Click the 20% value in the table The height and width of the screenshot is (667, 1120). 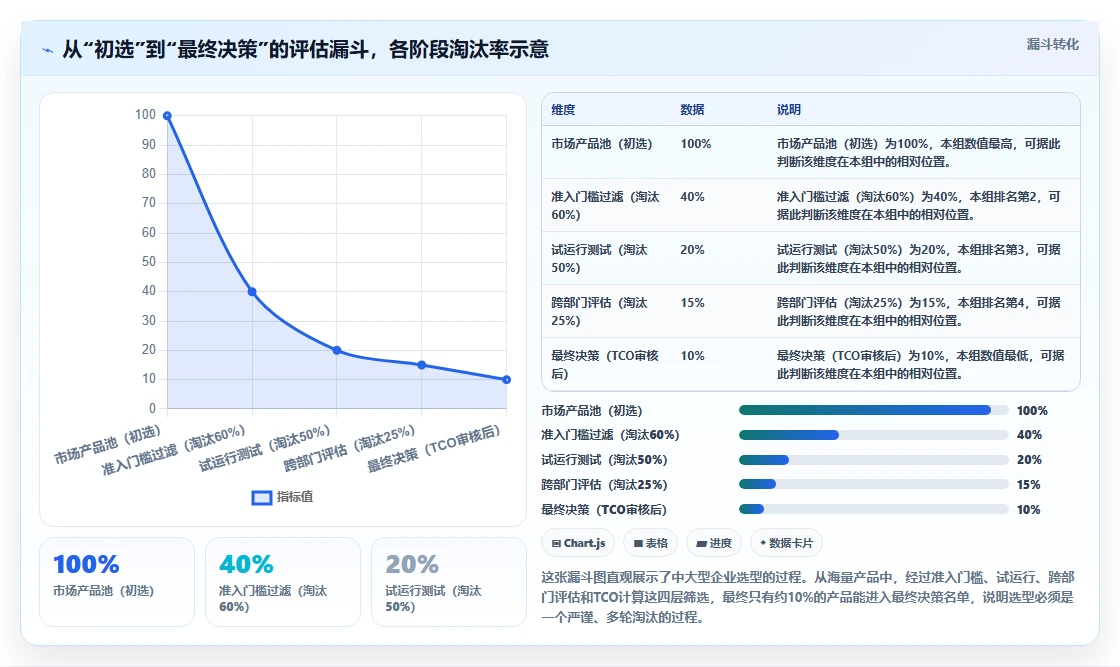click(x=692, y=249)
